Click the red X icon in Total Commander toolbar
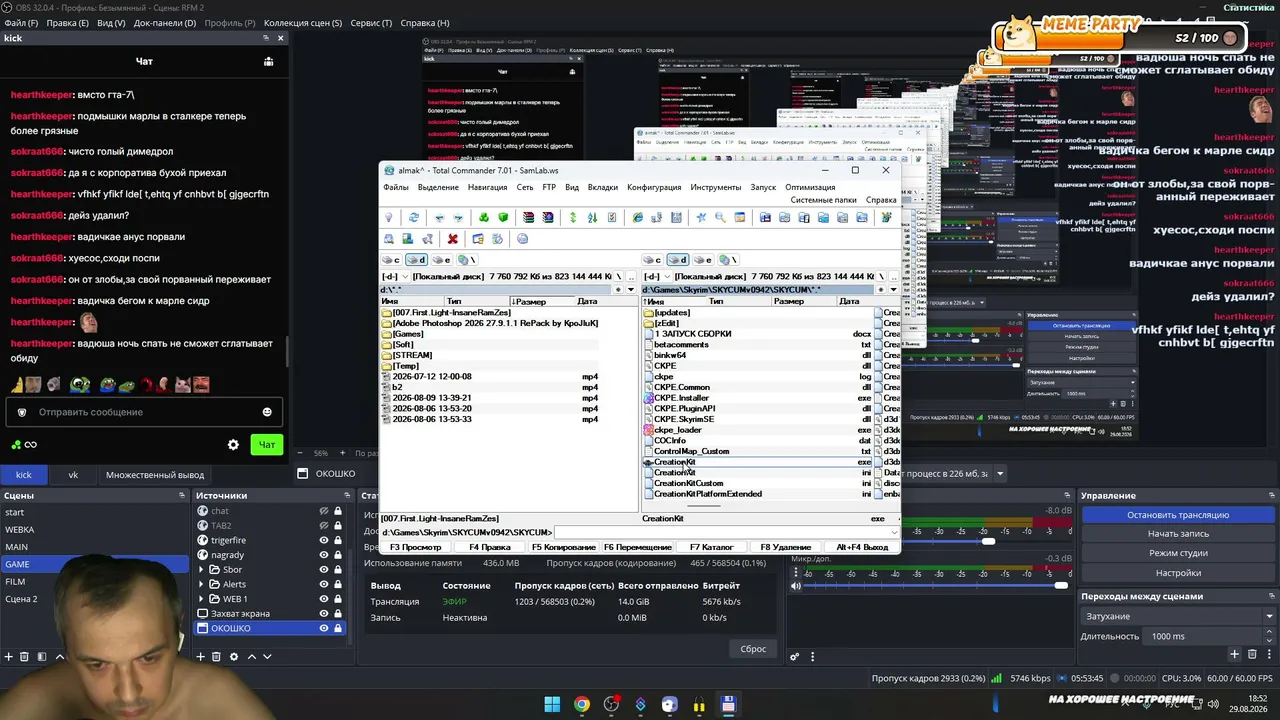The width and height of the screenshot is (1280, 720). [x=452, y=239]
